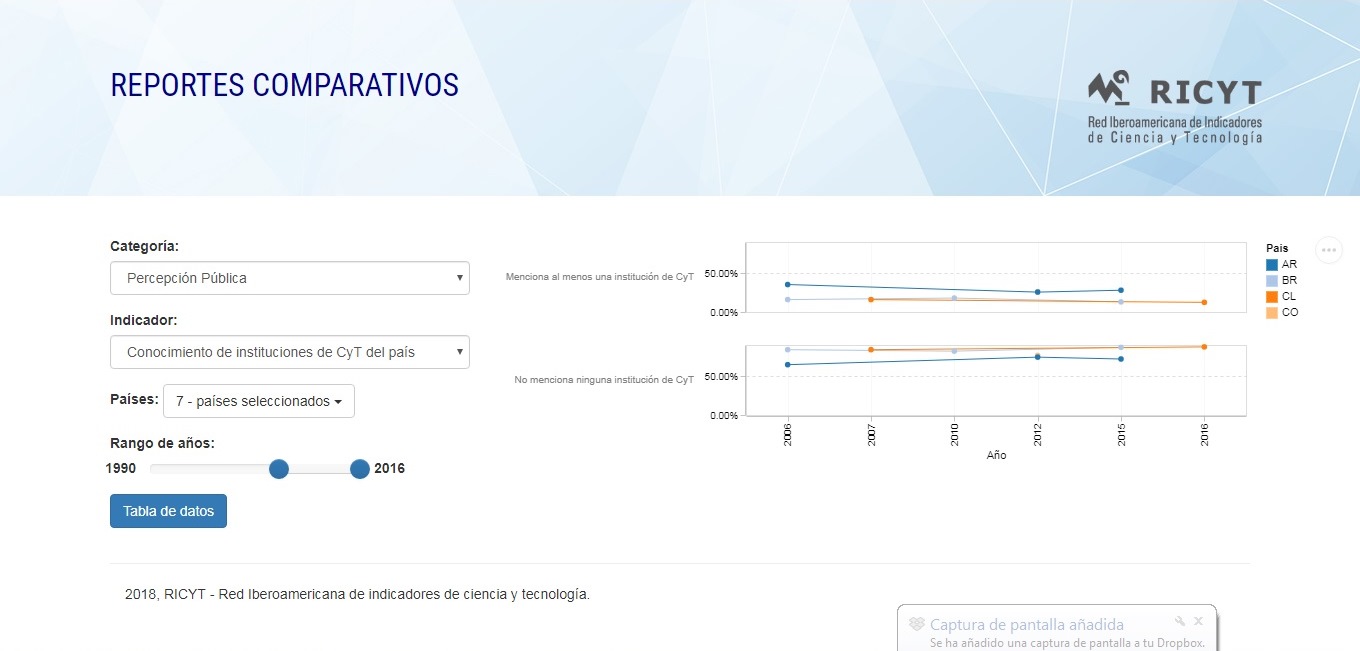Expand the países seleccionados dropdown
1360x651 pixels.
click(259, 401)
